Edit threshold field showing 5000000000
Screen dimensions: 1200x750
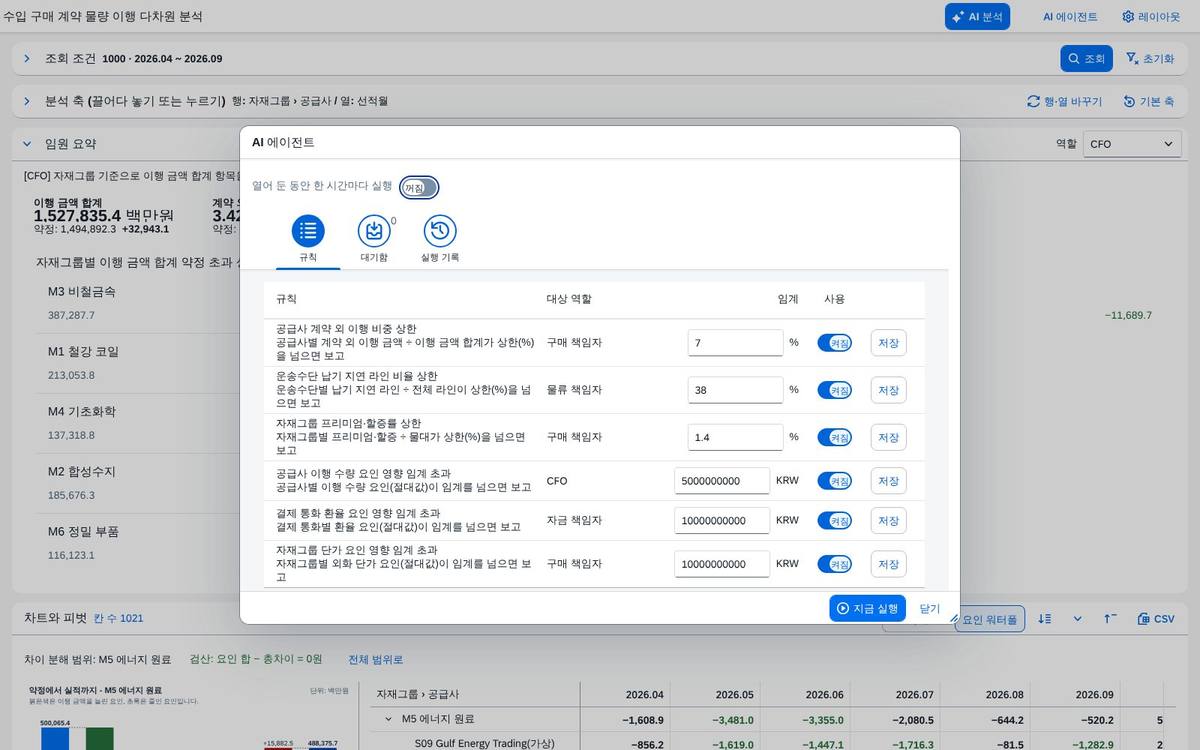(x=722, y=481)
